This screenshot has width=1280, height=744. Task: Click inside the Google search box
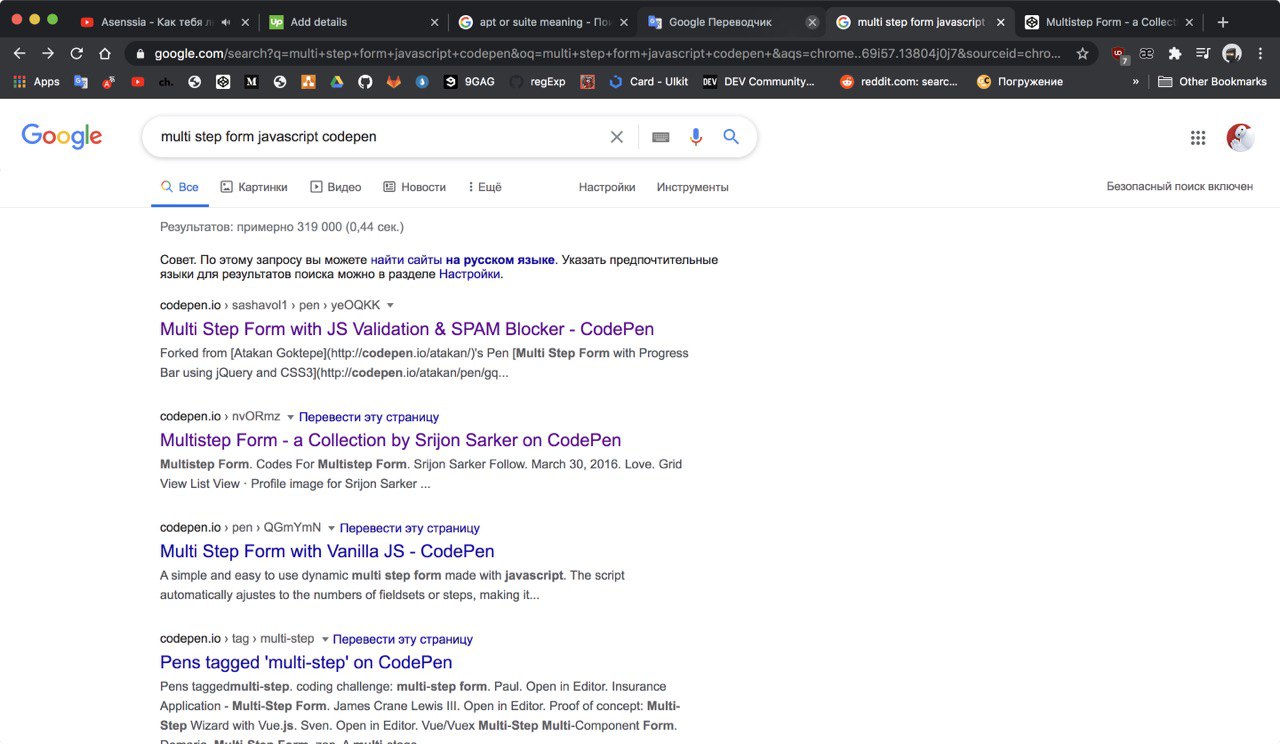[380, 137]
